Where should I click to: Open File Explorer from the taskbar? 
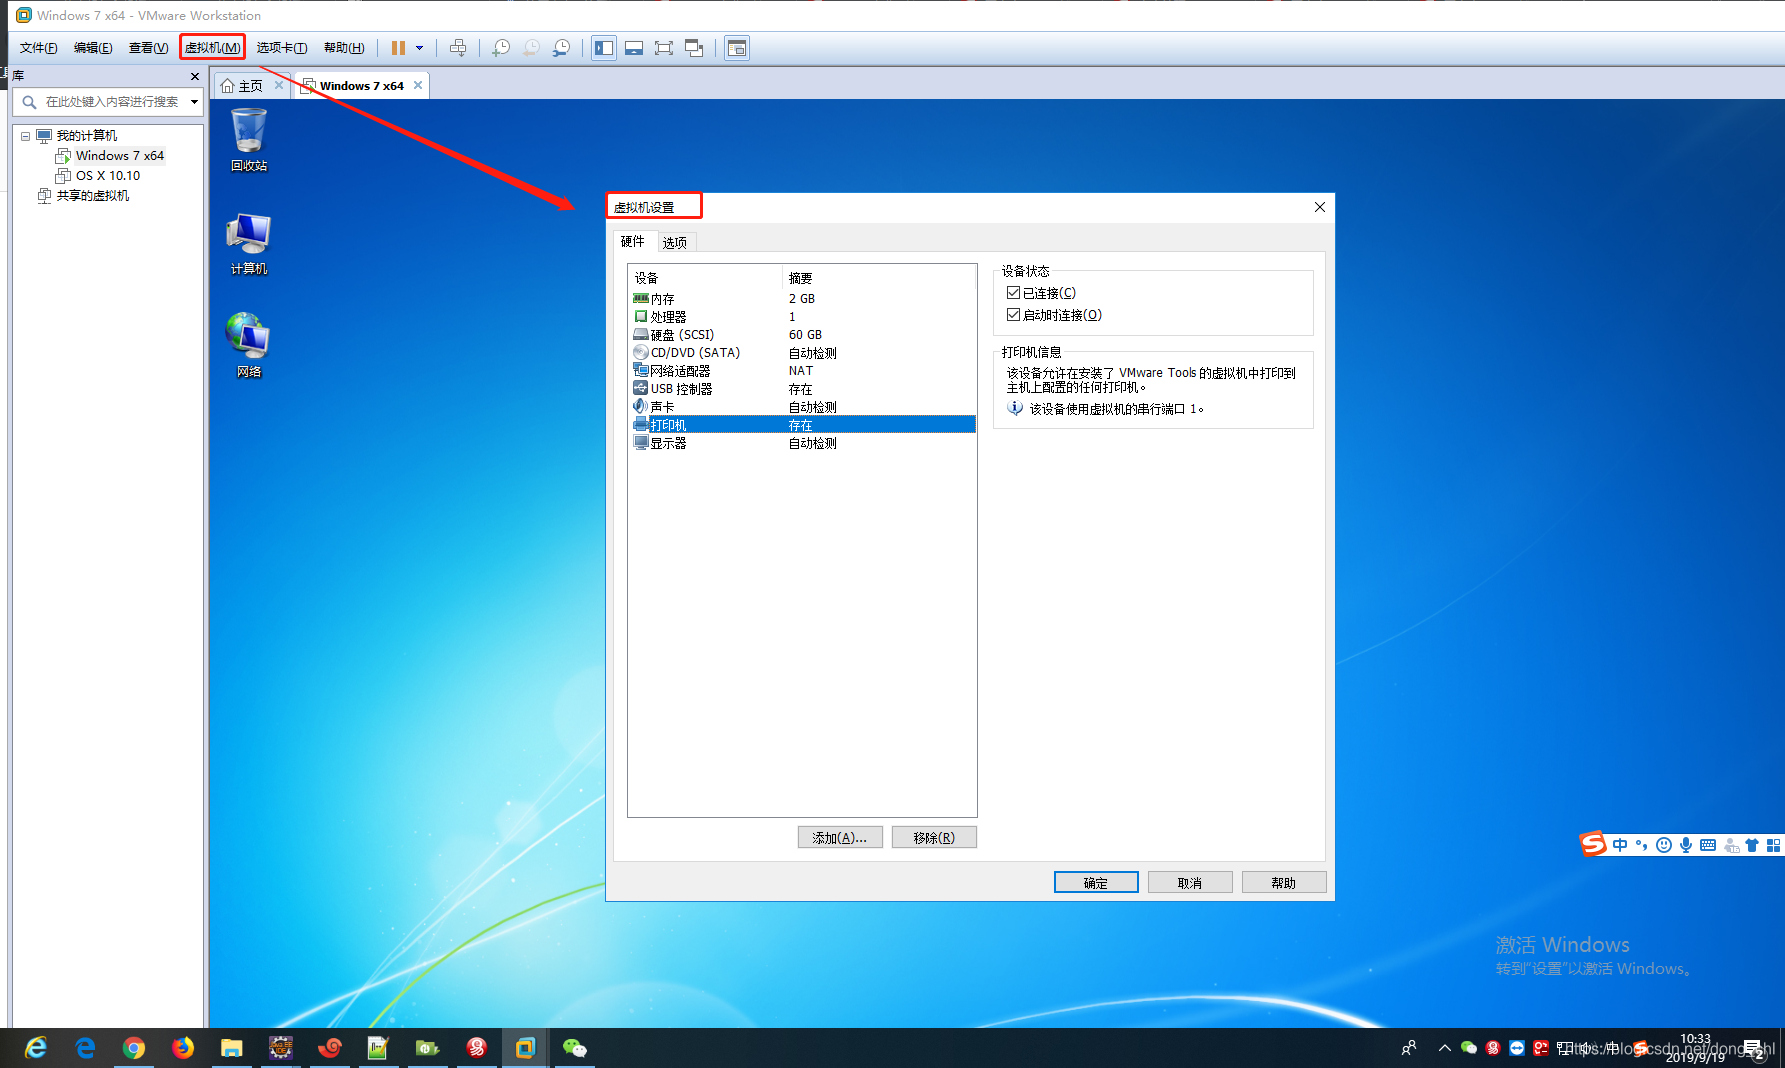click(x=232, y=1047)
